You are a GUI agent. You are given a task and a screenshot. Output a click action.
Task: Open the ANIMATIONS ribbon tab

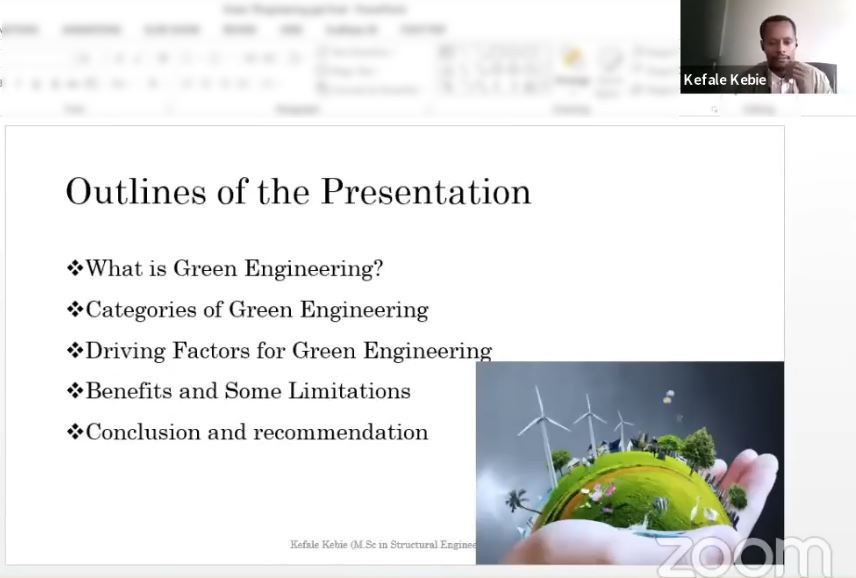[x=91, y=29]
